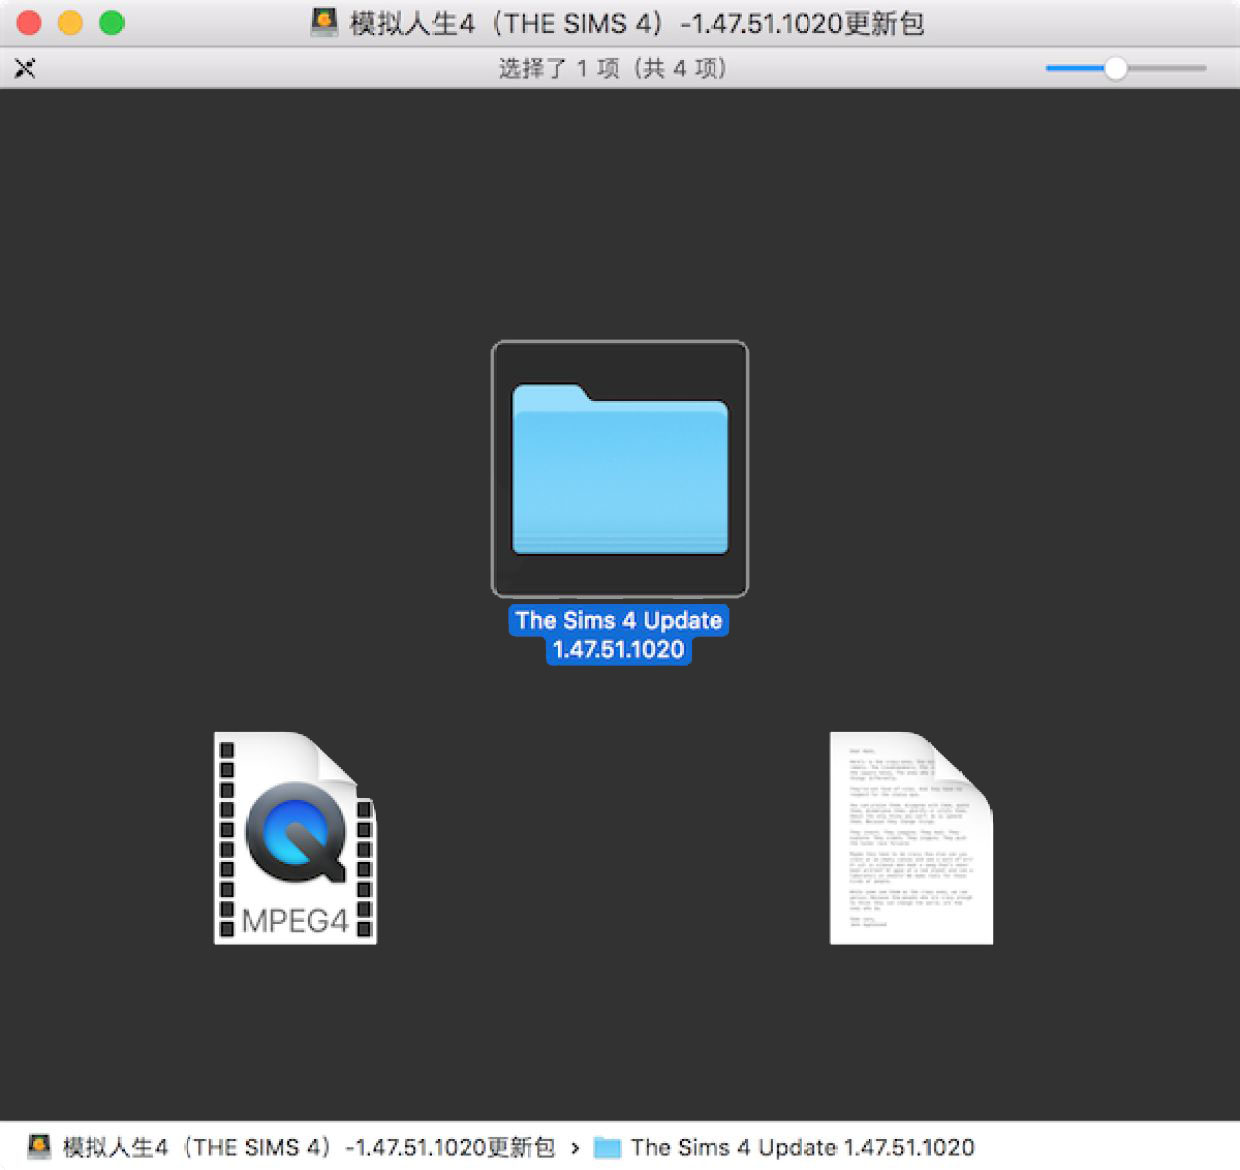Close the Finder window with red button
This screenshot has height=1170, width=1240.
coord(29,22)
